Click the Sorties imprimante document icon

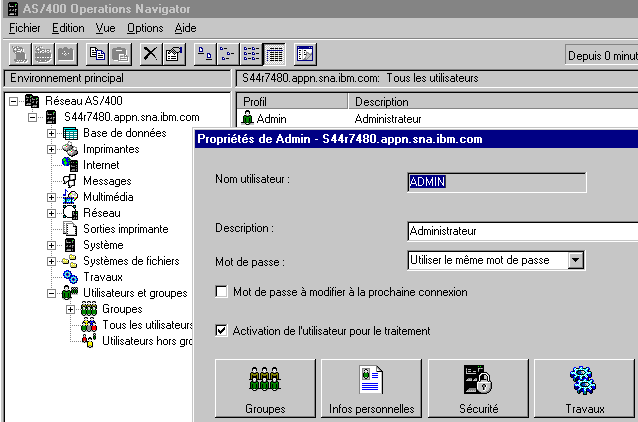[x=70, y=229]
